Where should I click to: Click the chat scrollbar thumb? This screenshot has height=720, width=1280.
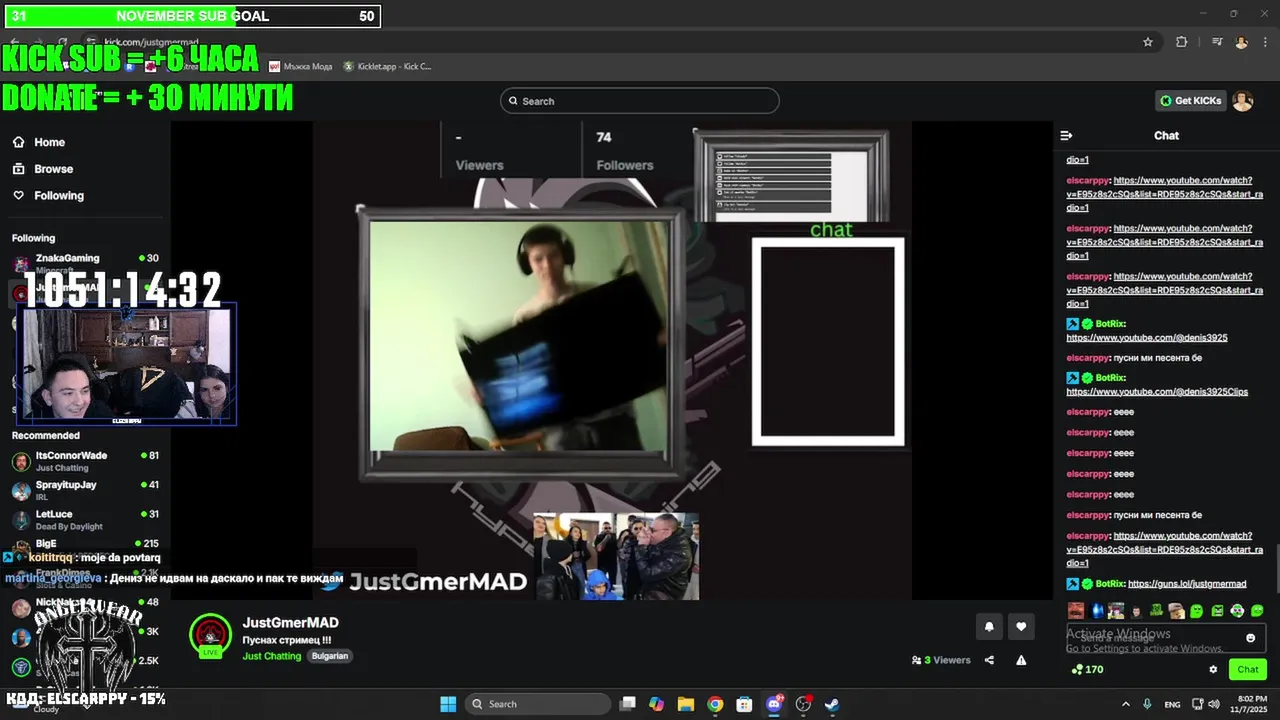click(x=1276, y=568)
